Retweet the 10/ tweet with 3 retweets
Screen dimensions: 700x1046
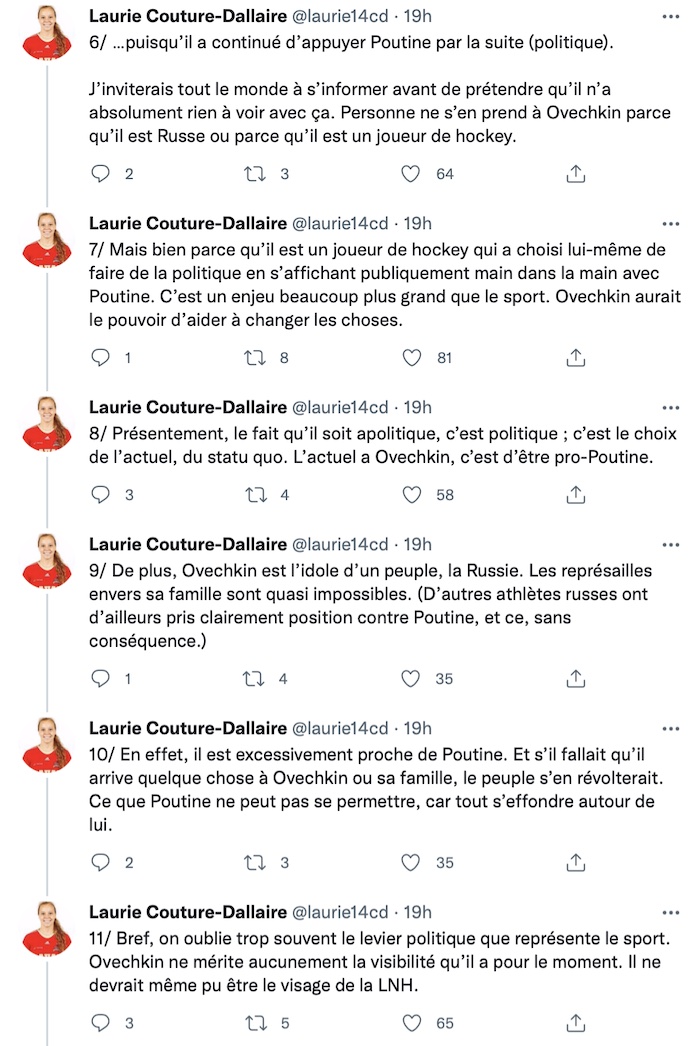(254, 863)
